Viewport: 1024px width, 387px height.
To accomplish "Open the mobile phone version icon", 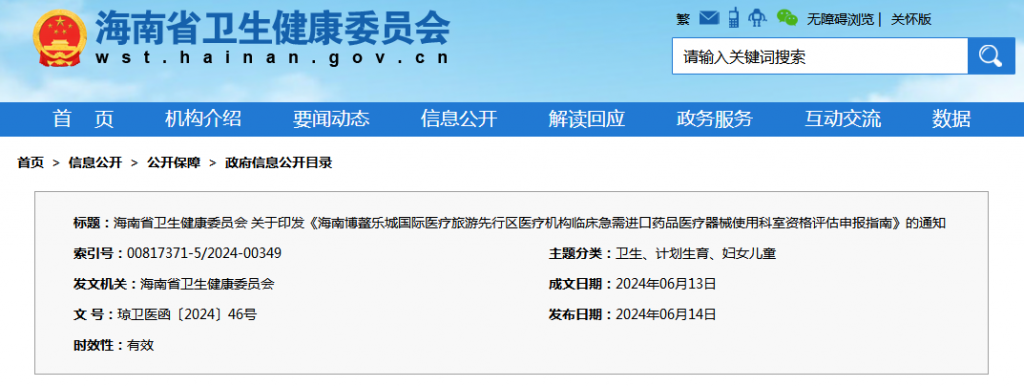I will (x=733, y=18).
